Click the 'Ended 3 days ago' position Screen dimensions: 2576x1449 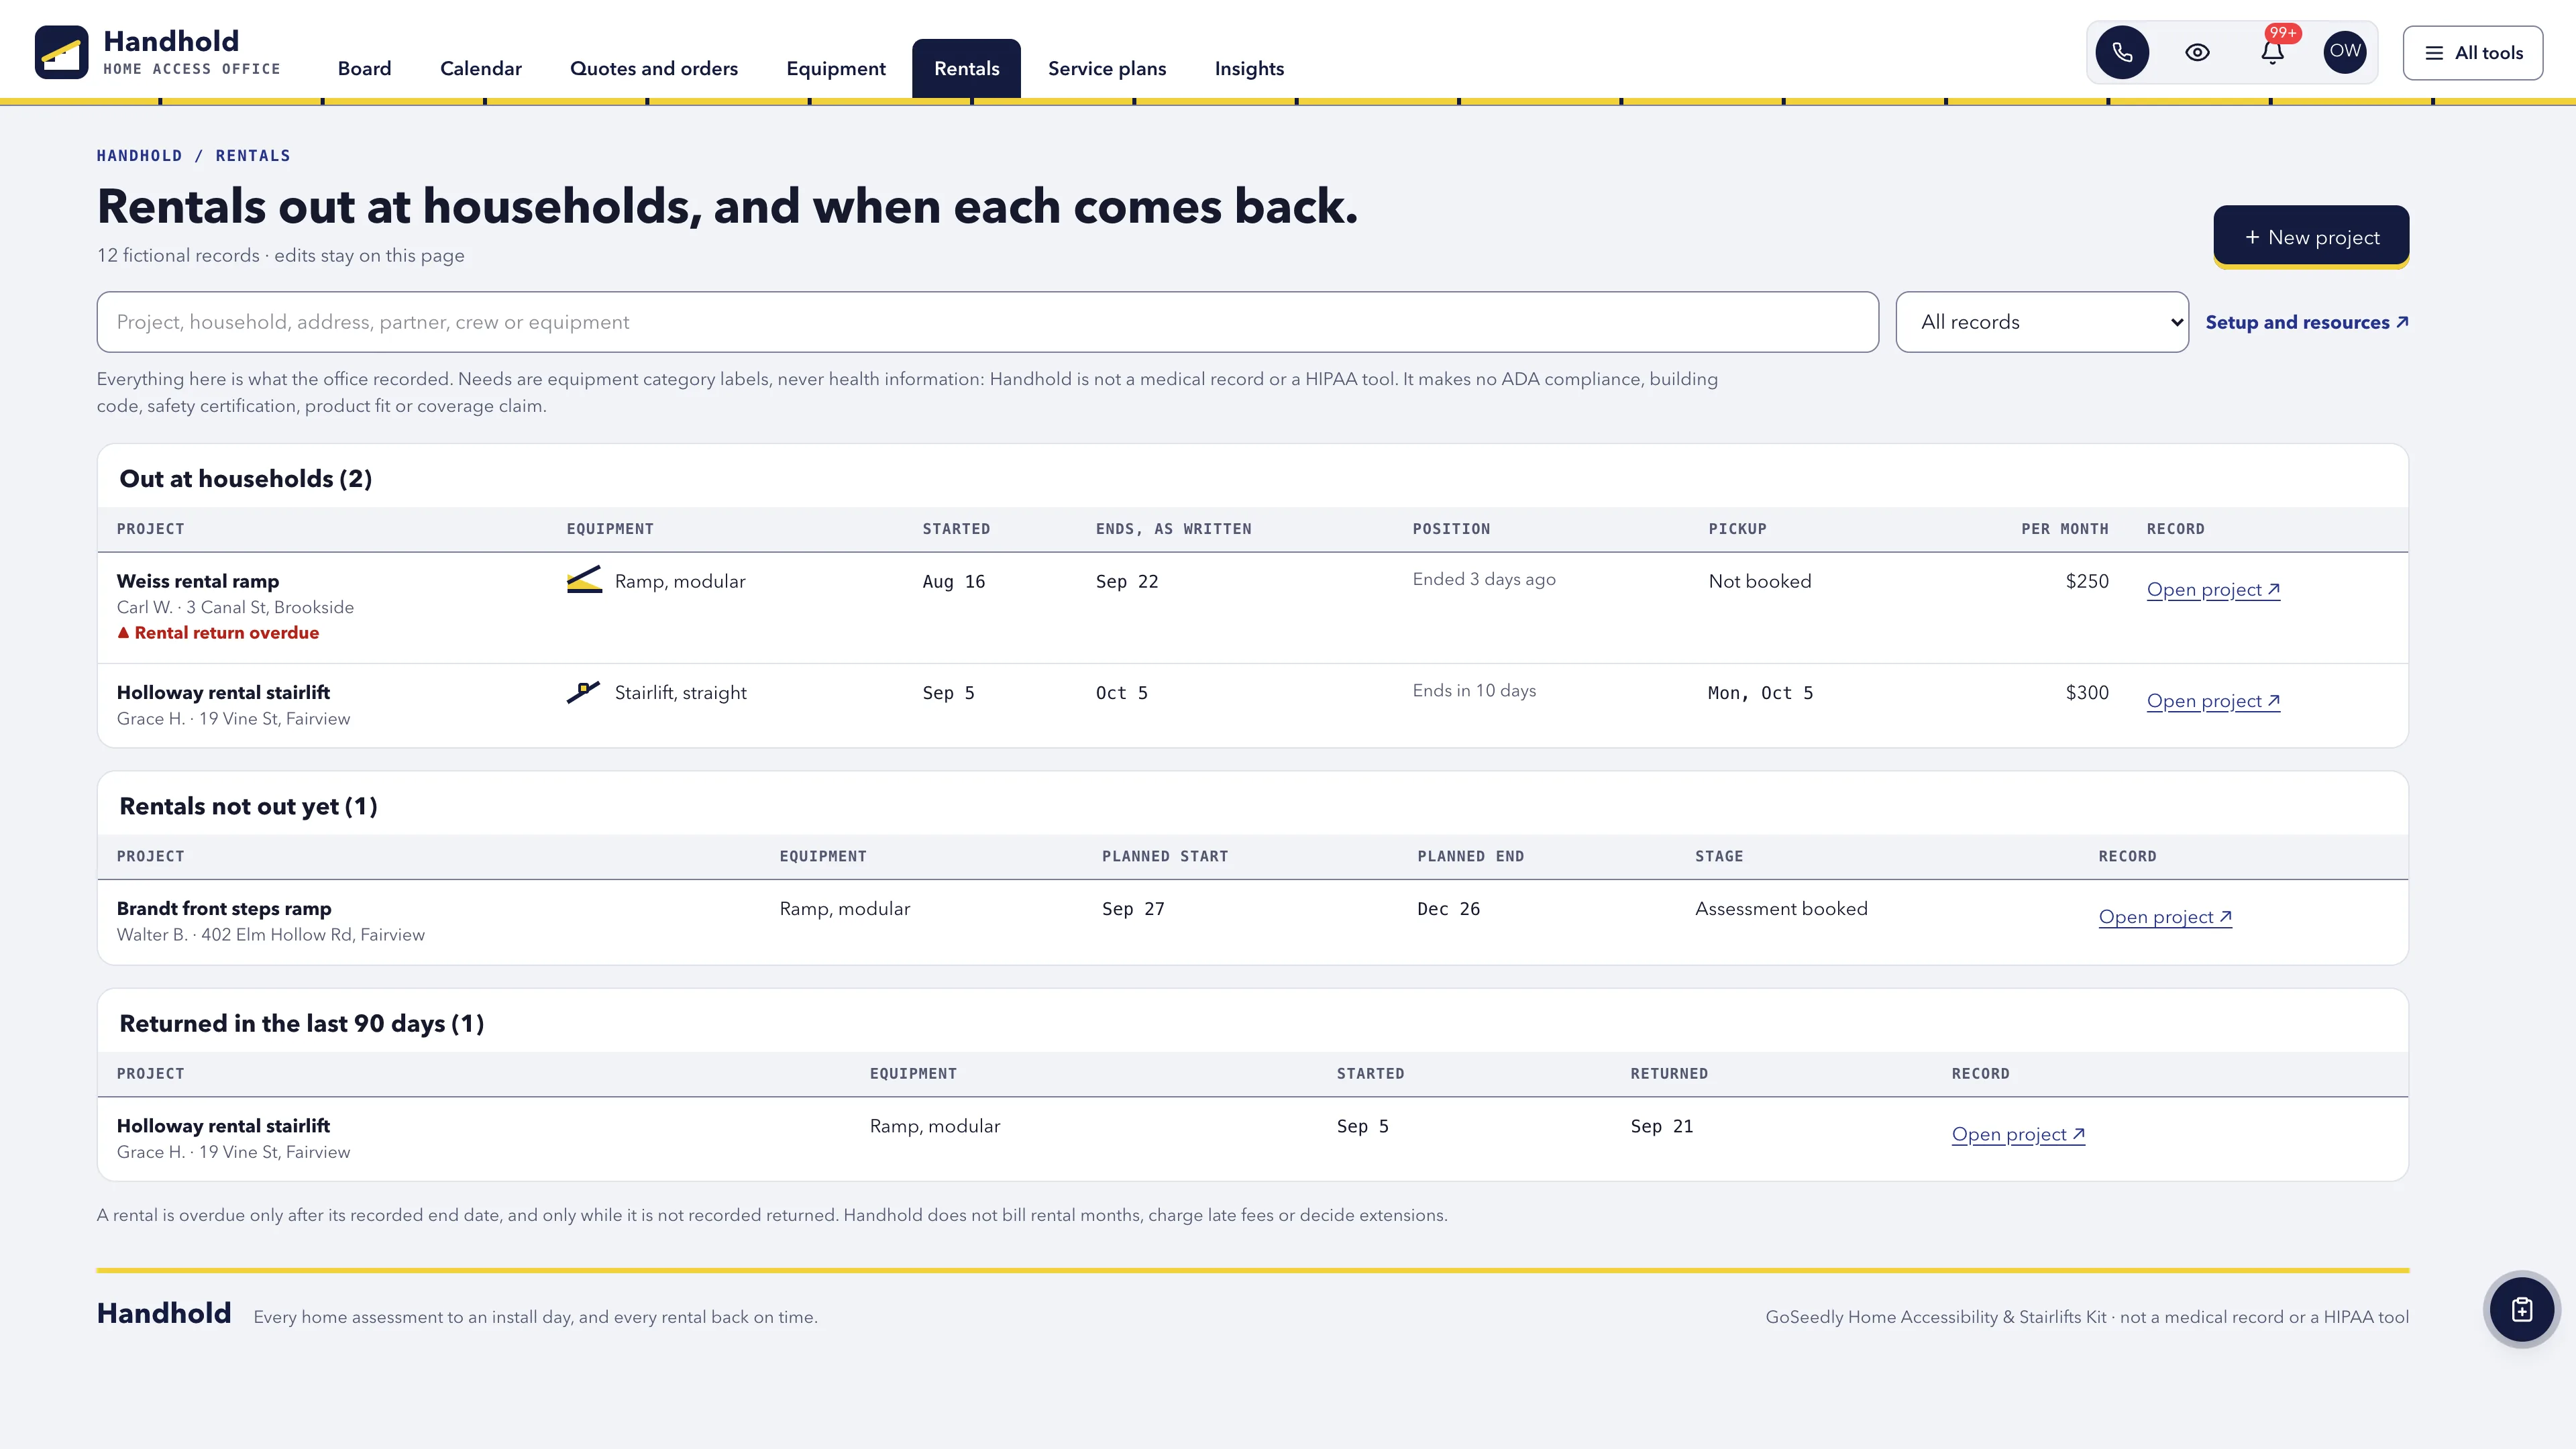[1484, 579]
